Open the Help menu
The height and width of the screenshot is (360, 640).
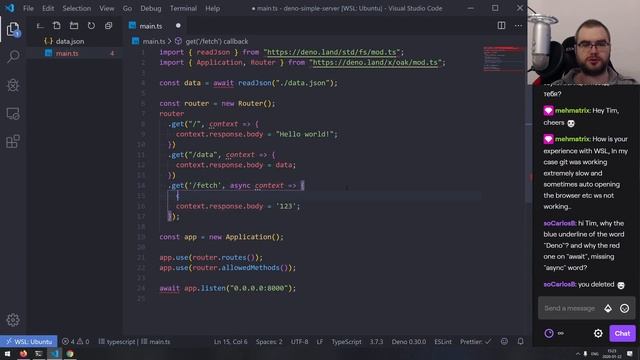coord(212,8)
